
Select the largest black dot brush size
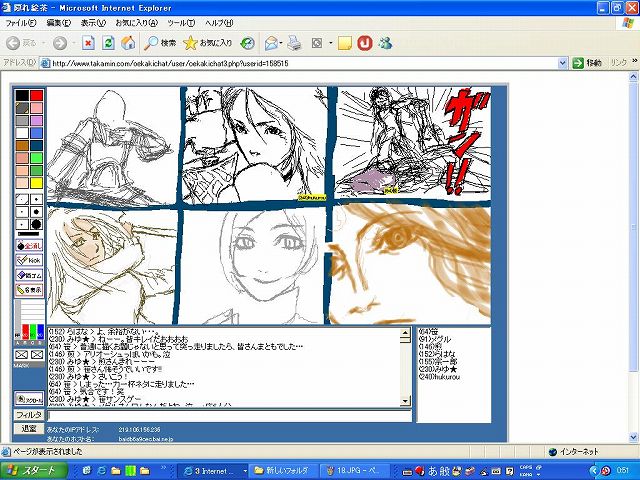[x=36, y=224]
